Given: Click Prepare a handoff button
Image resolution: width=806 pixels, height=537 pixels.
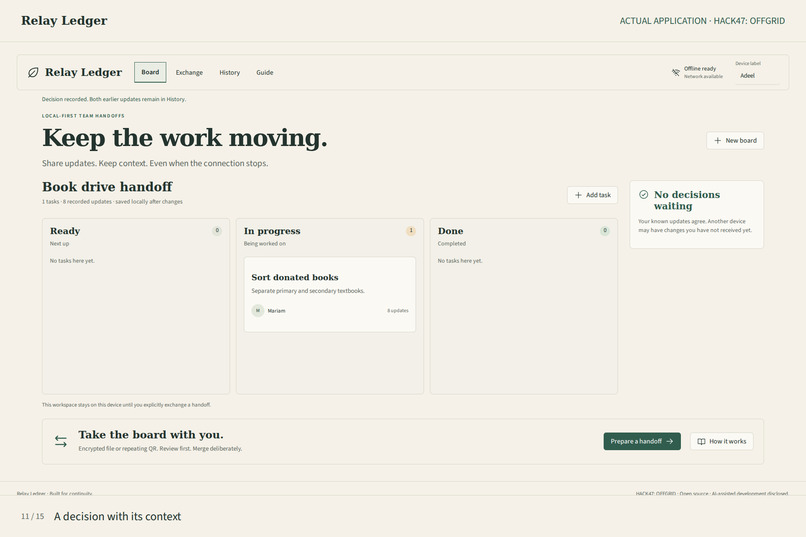Looking at the screenshot, I should tap(642, 441).
